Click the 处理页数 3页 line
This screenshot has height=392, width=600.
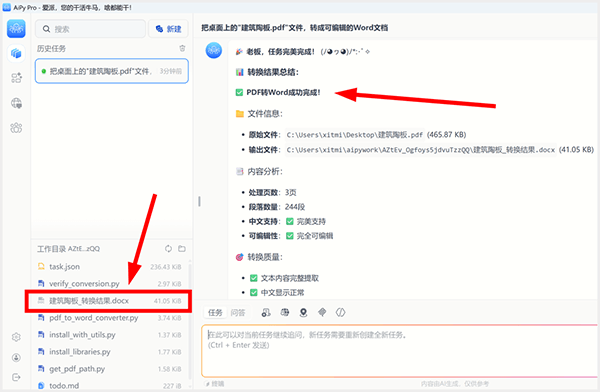[272, 192]
